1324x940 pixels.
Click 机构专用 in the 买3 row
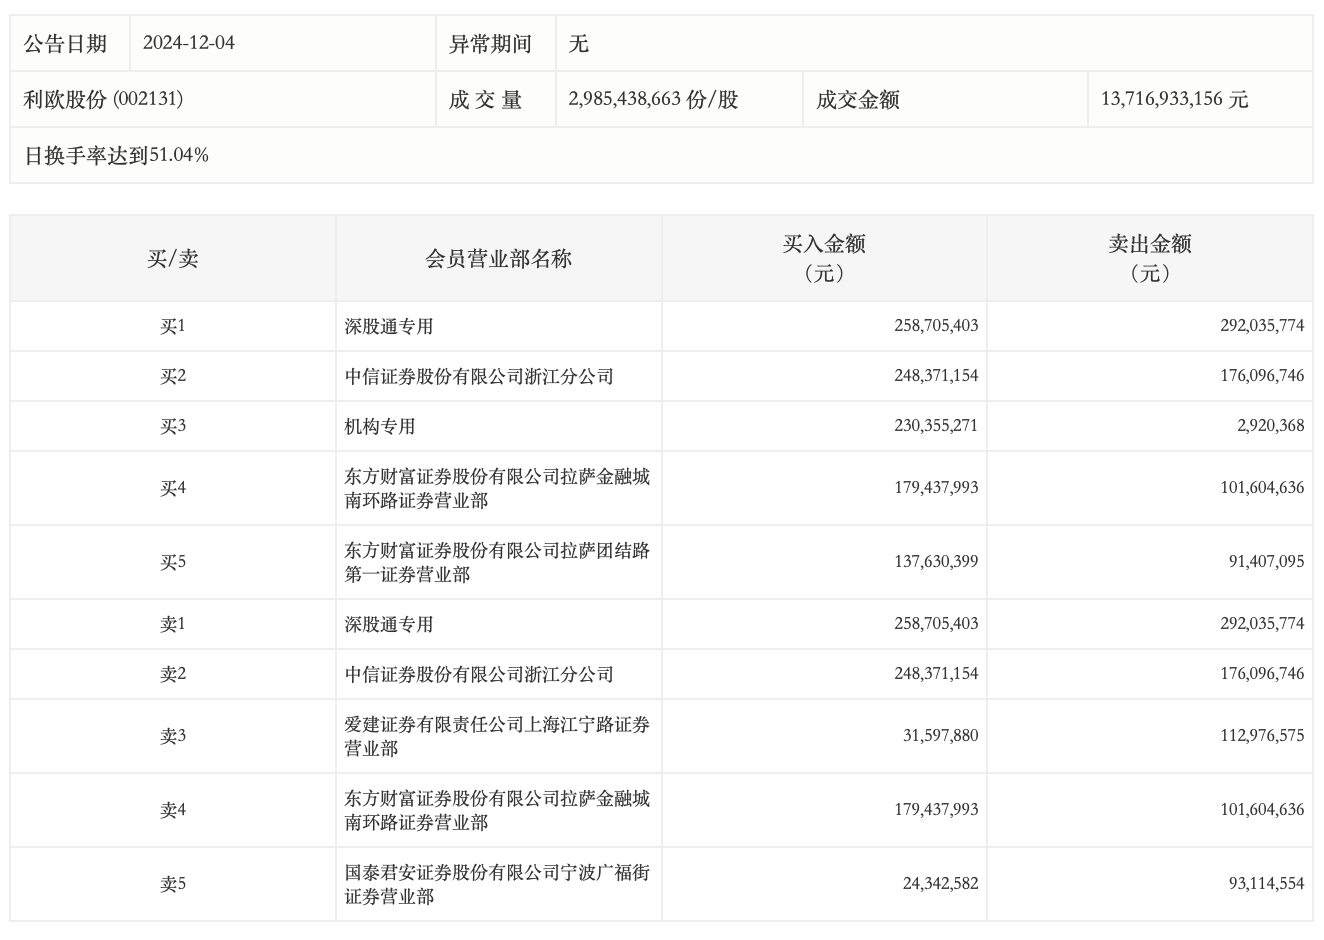pos(380,426)
